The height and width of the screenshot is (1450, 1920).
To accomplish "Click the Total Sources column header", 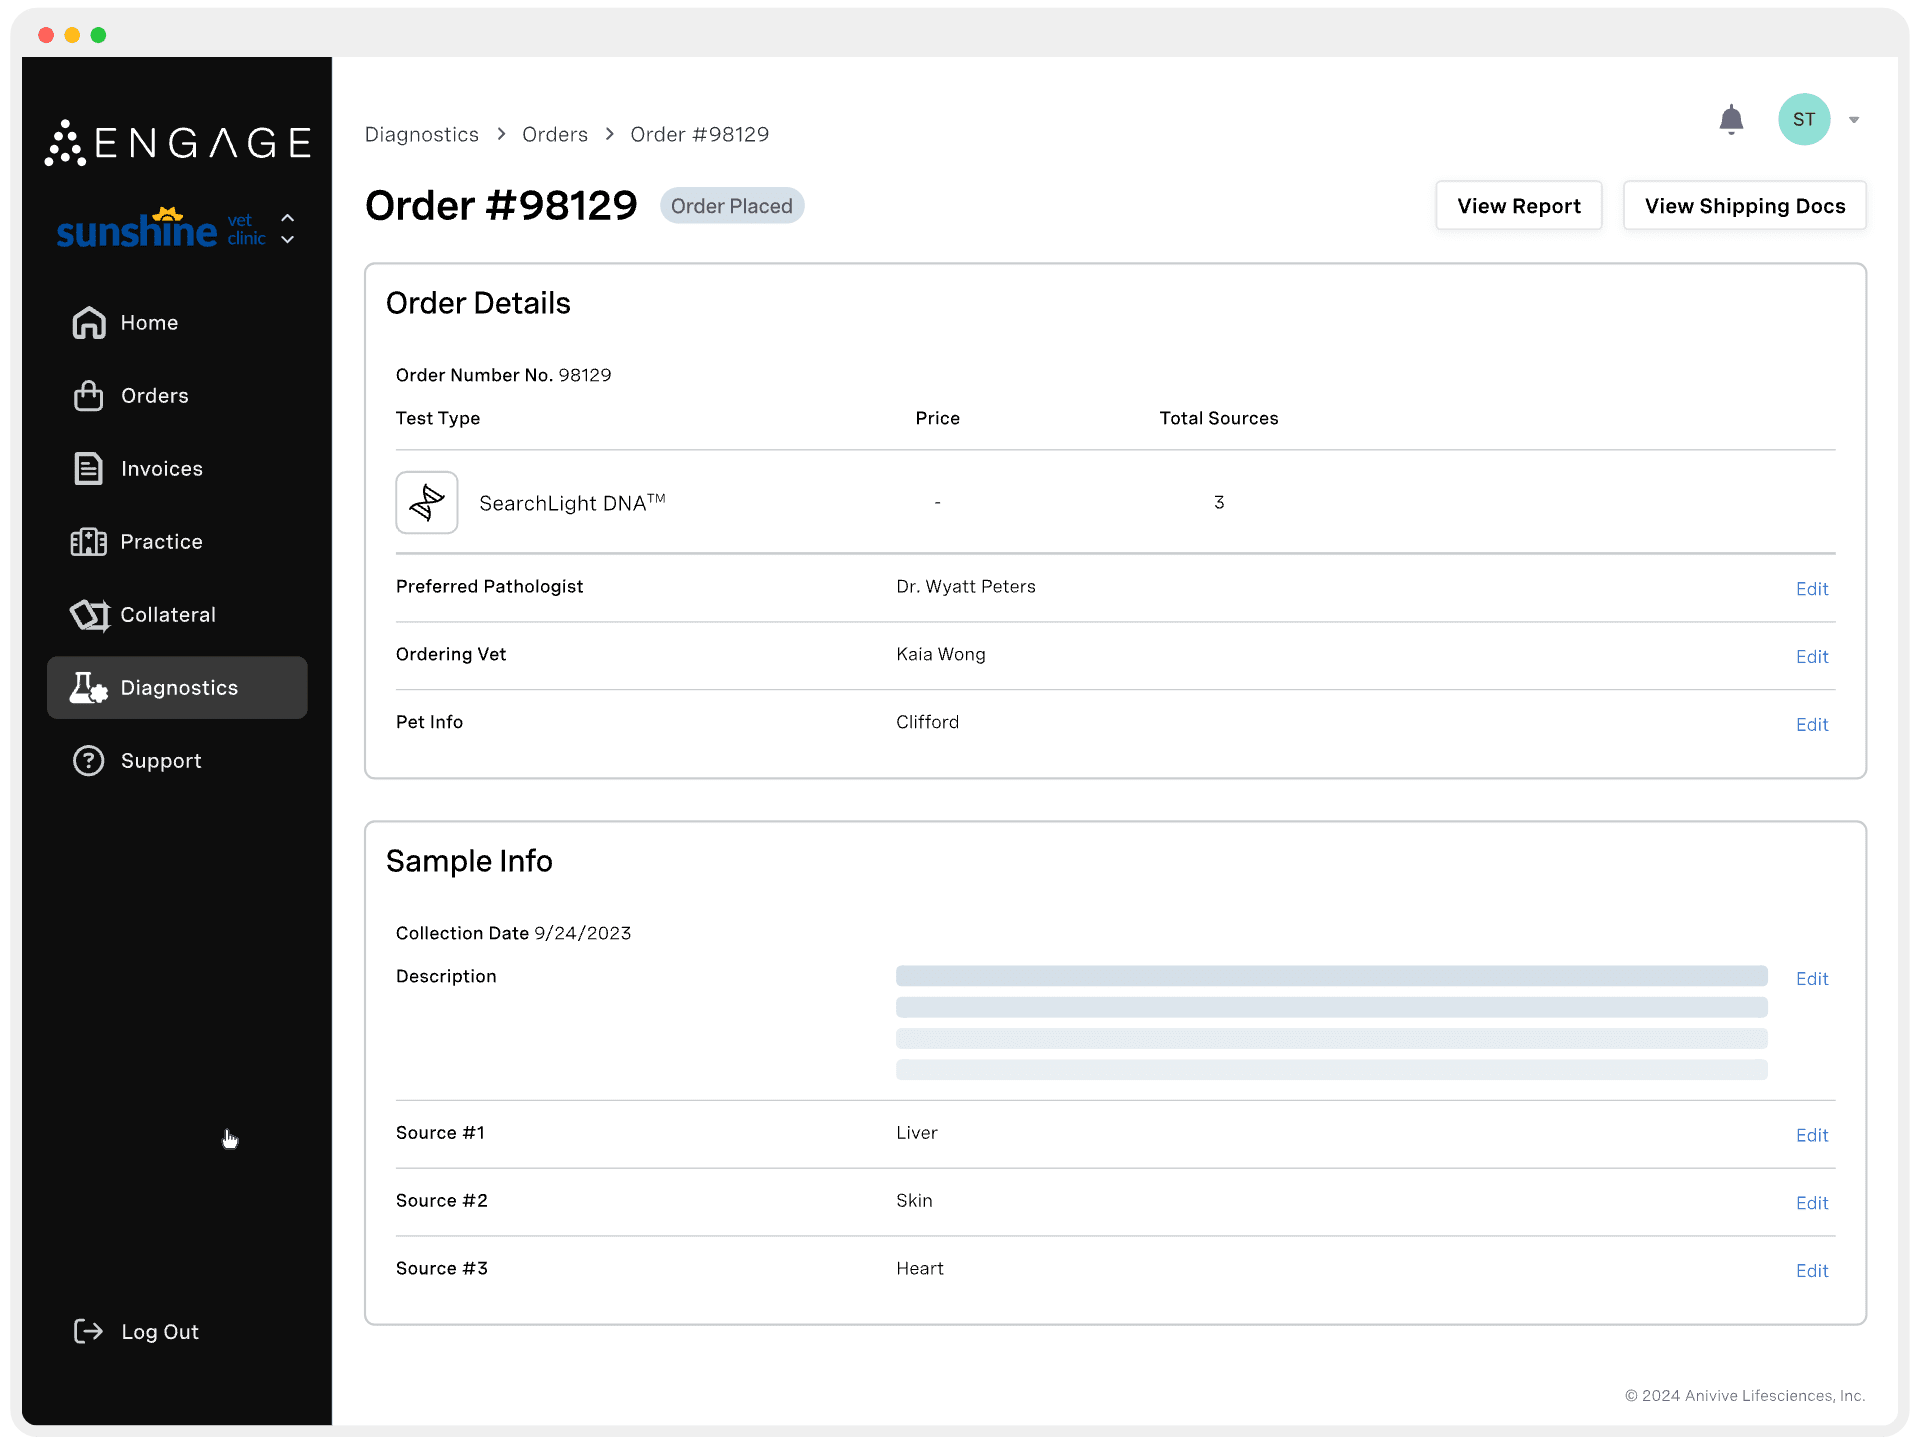I will (x=1219, y=418).
